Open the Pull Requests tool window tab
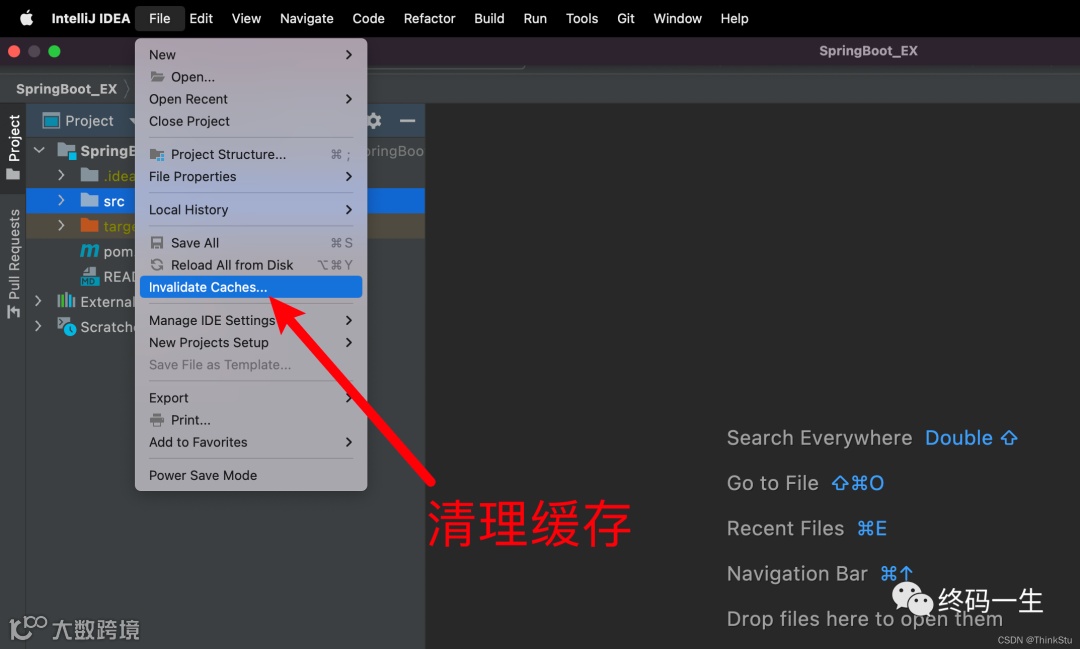 pyautogui.click(x=13, y=263)
